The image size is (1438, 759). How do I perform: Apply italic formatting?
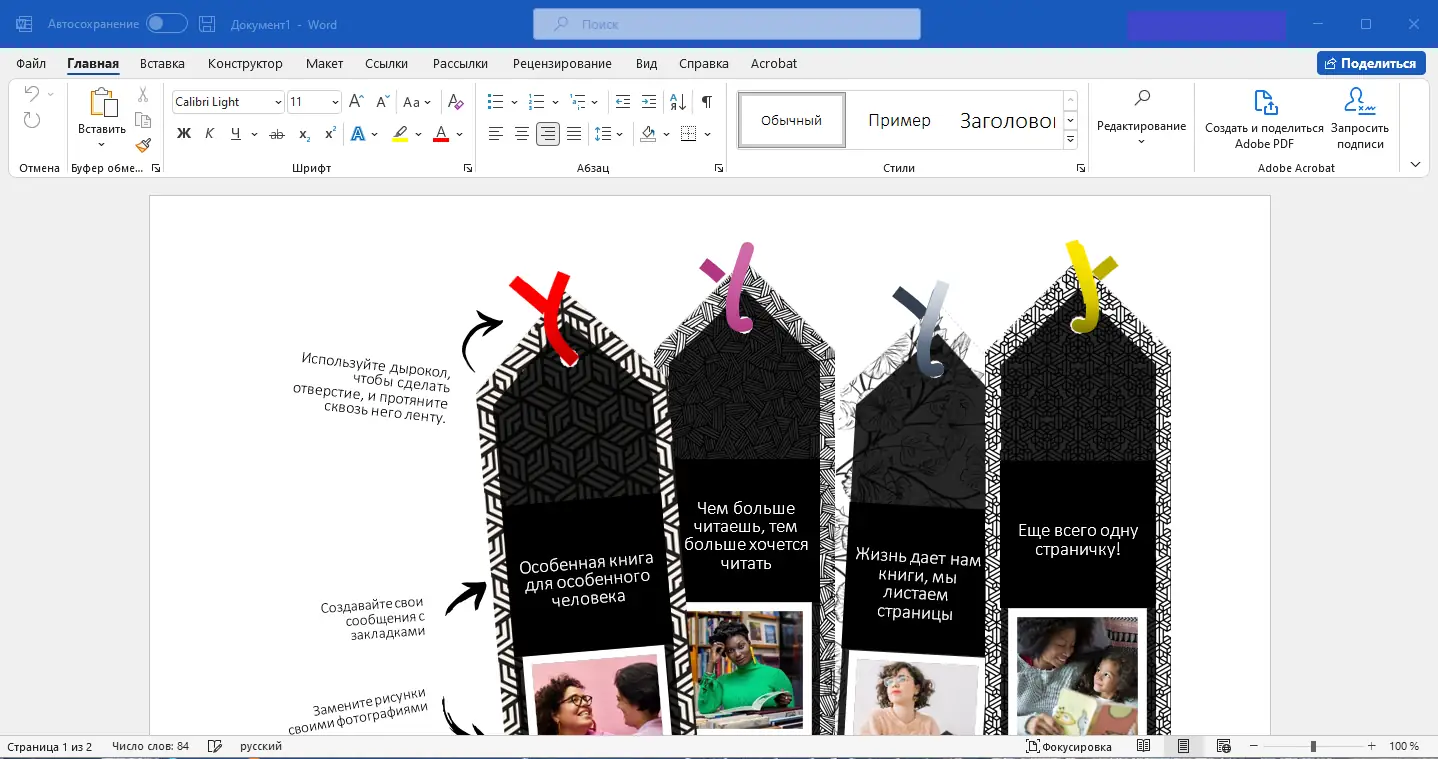[209, 133]
